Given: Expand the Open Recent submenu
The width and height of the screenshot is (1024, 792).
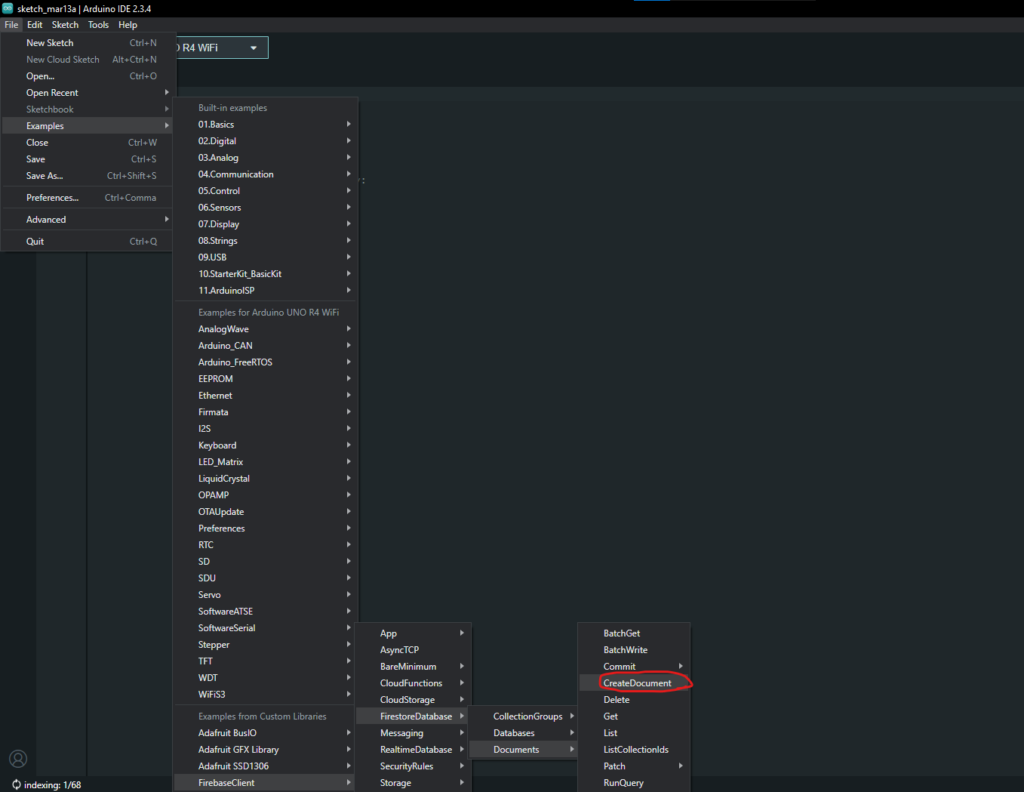Looking at the screenshot, I should 88,93.
